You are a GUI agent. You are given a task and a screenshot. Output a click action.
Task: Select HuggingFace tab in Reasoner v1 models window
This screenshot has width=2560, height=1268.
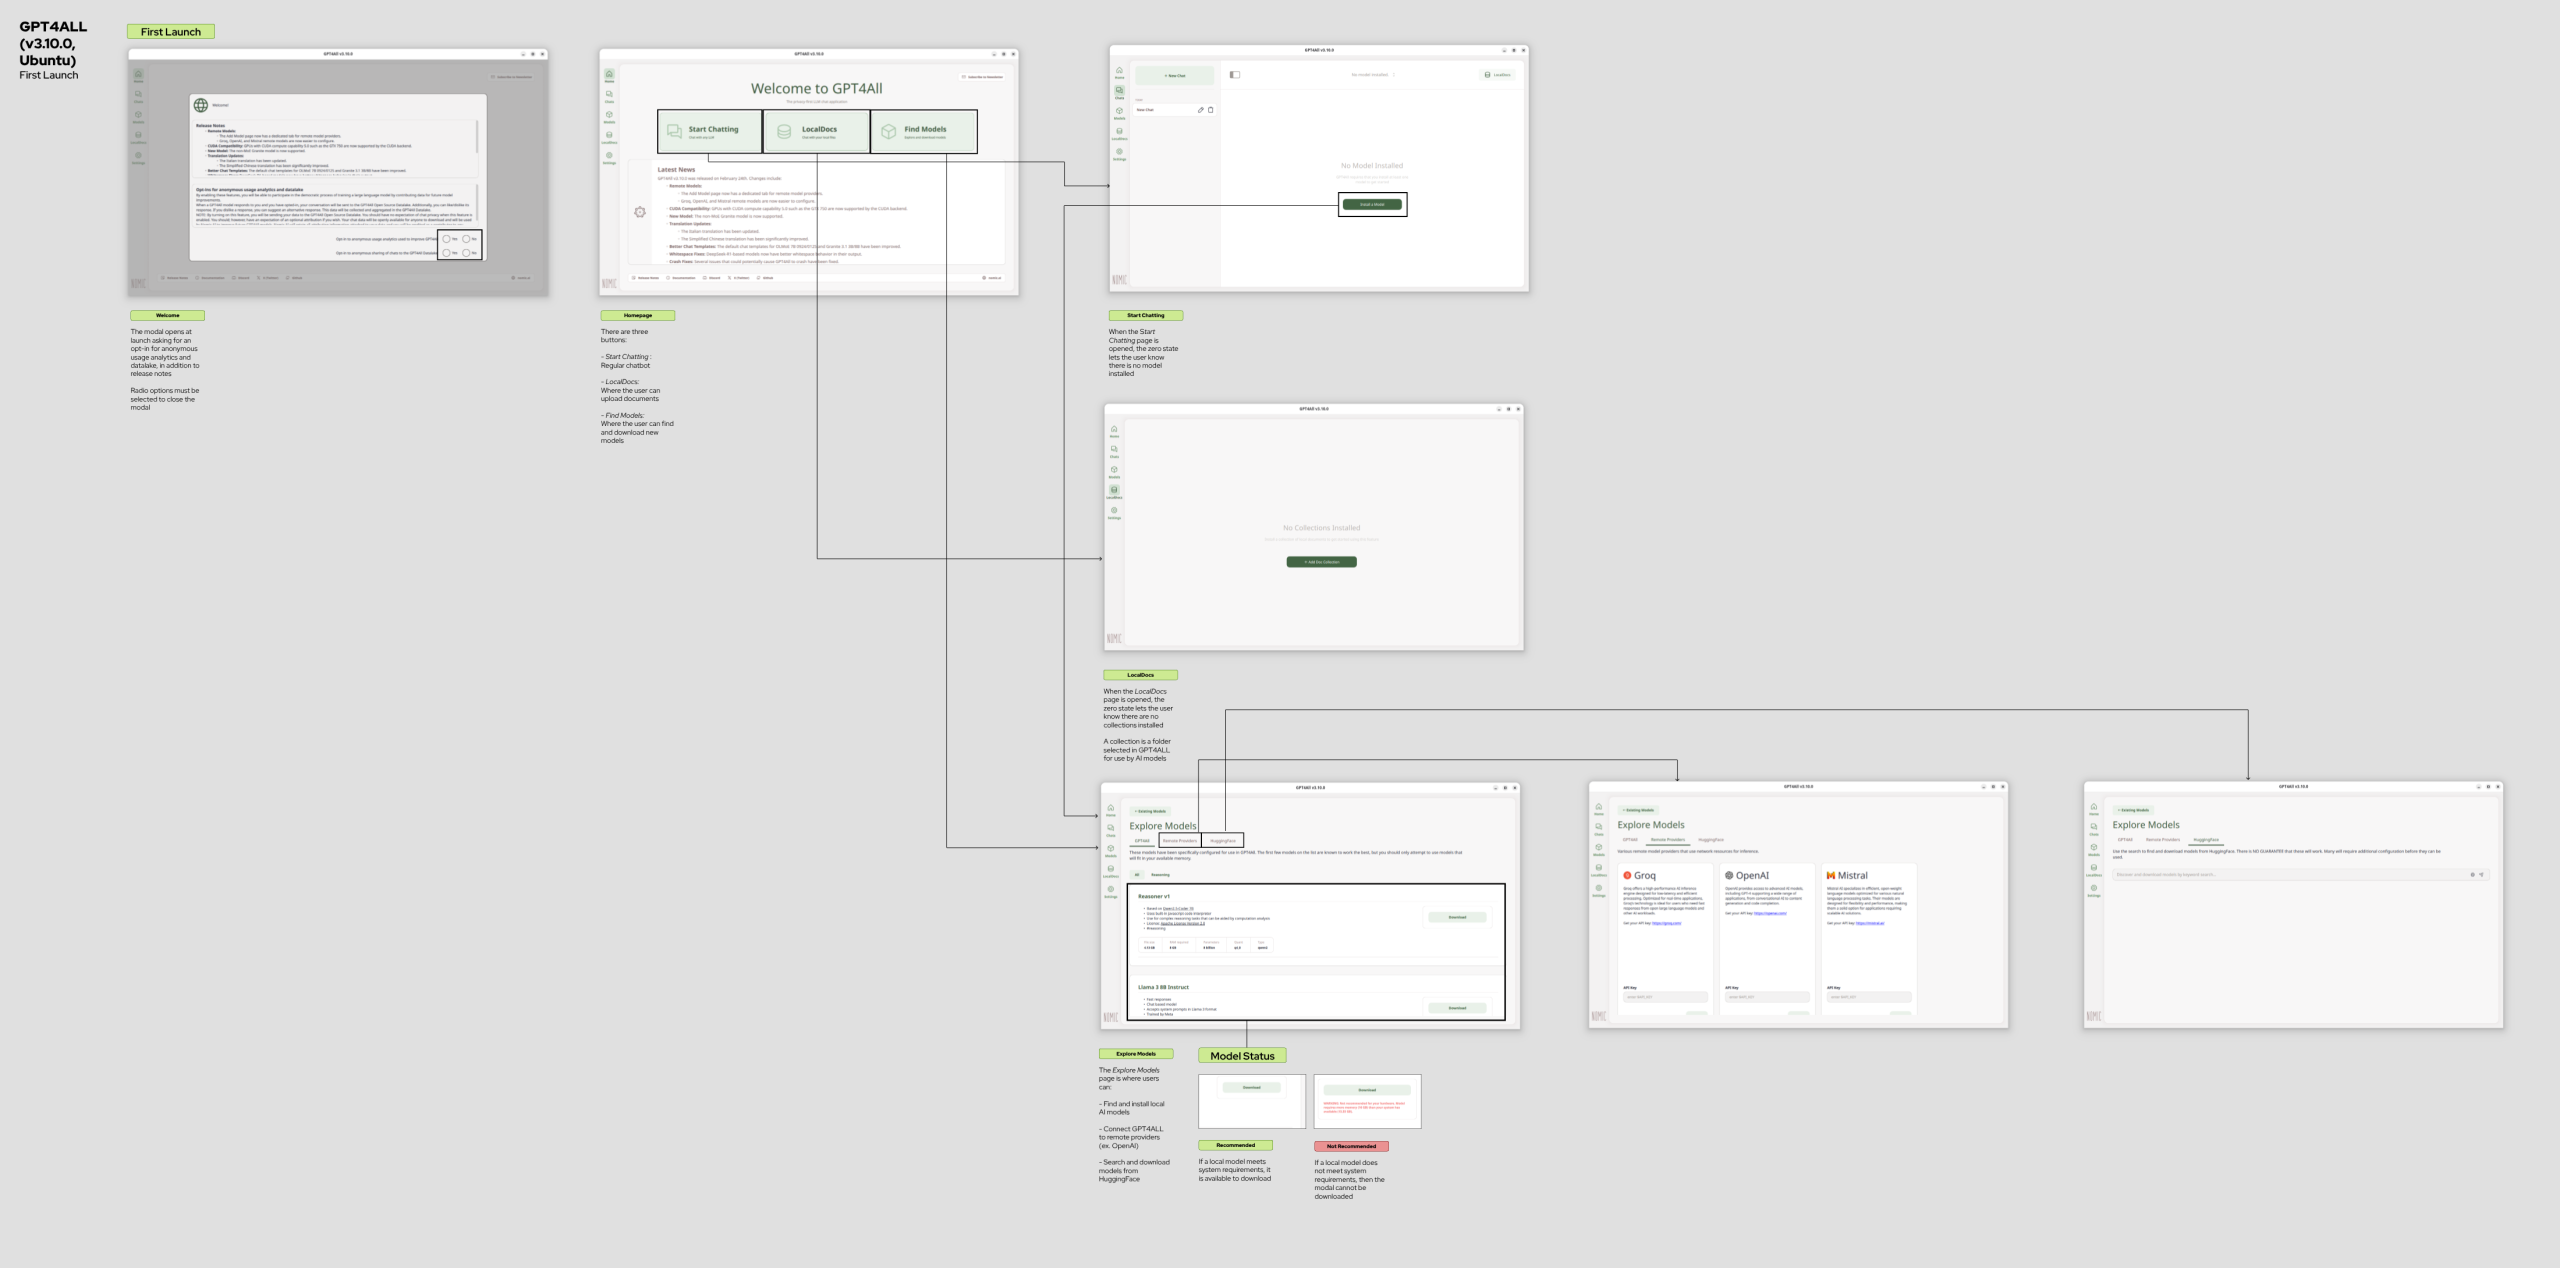pyautogui.click(x=1222, y=841)
